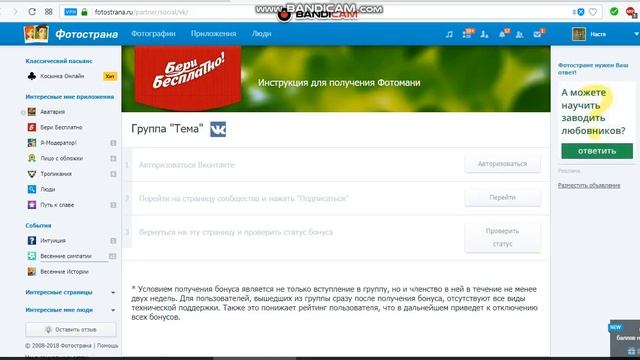
Task: Open Весенние симпатии event
Action: click(66, 256)
